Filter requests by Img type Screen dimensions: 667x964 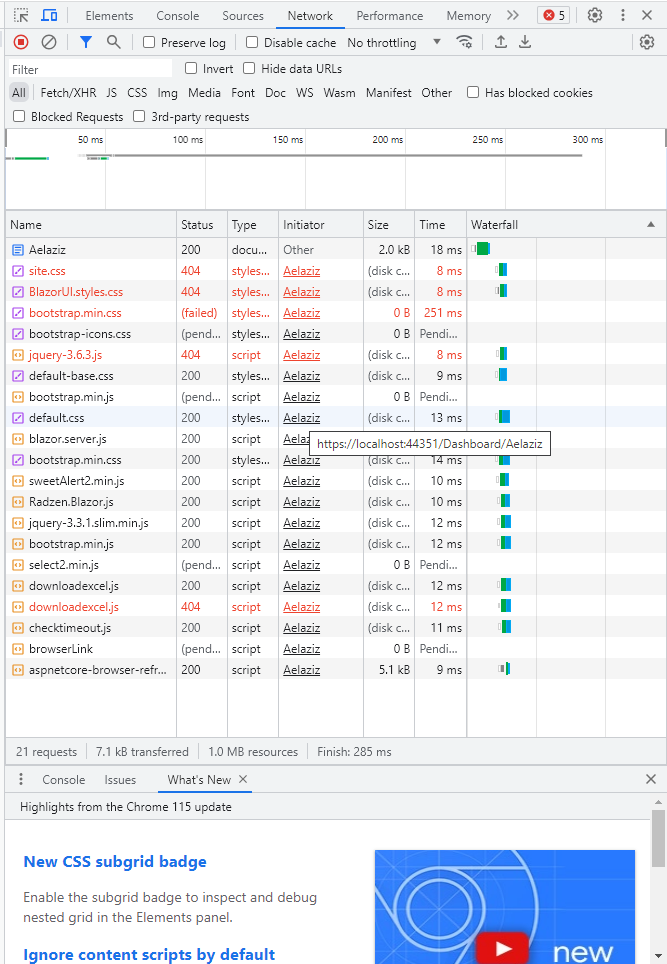click(x=167, y=93)
